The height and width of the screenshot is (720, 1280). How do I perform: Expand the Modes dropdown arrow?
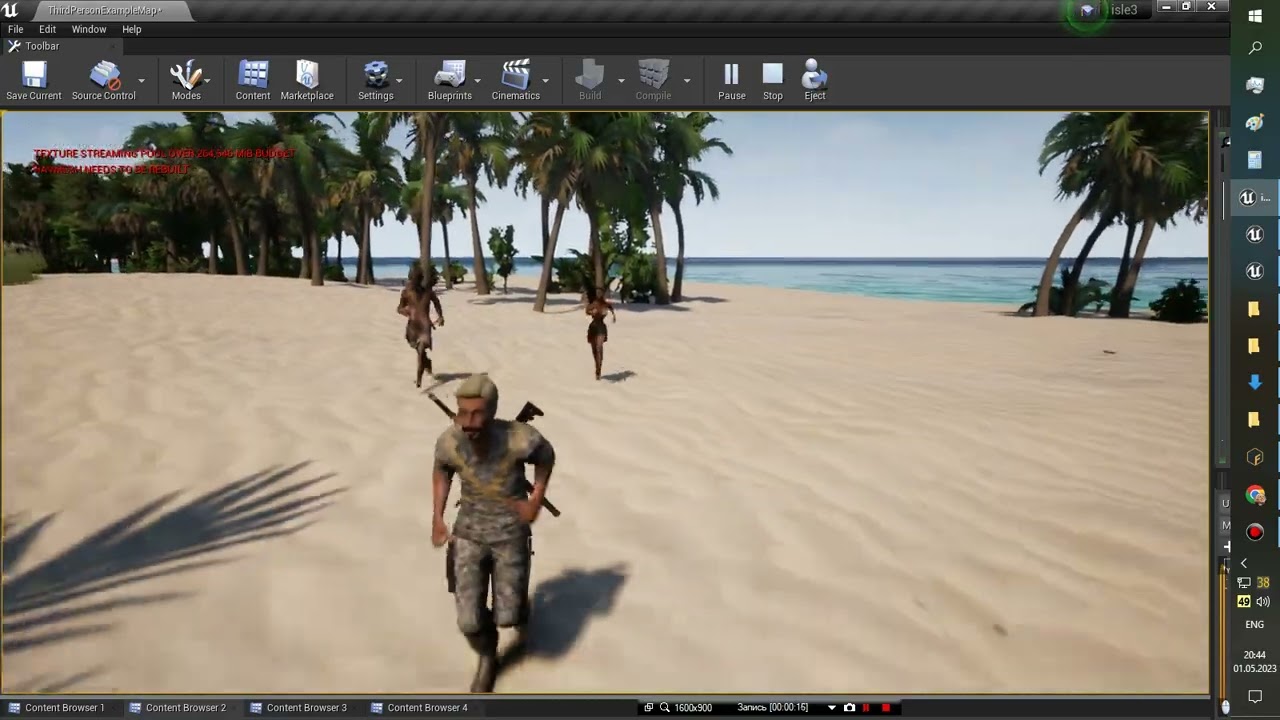[208, 80]
